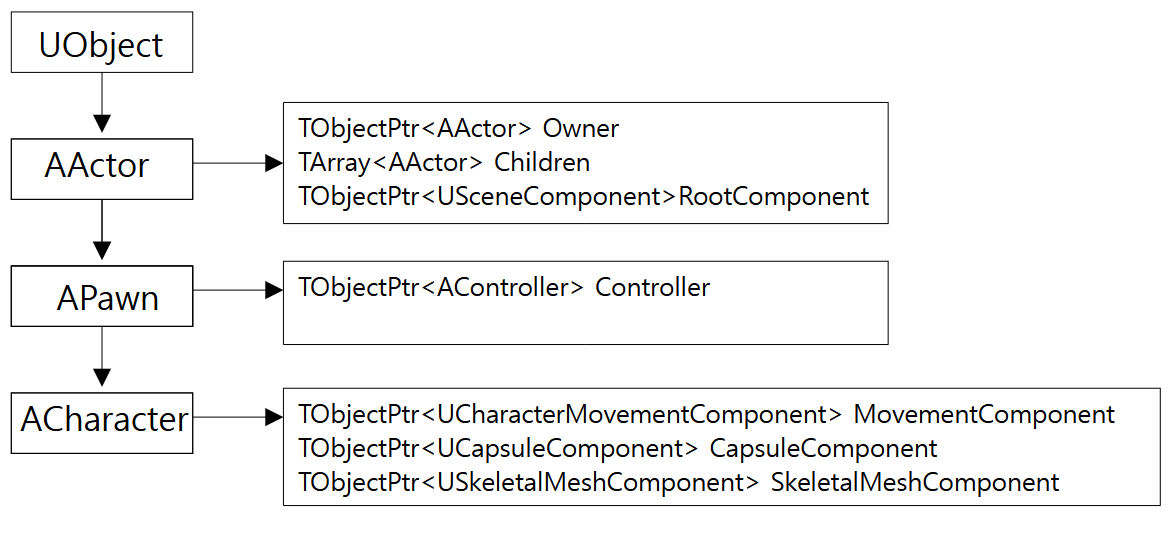Click the TObjectPtr<AActor> Owner line
This screenshot has width=1176, height=542.
pos(458,129)
